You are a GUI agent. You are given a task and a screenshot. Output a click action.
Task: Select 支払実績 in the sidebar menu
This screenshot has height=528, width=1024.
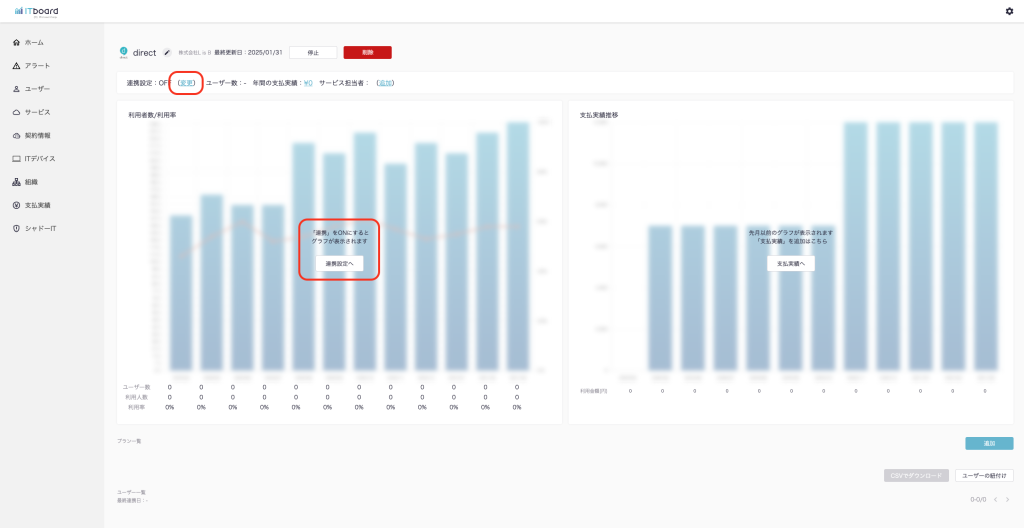point(37,205)
